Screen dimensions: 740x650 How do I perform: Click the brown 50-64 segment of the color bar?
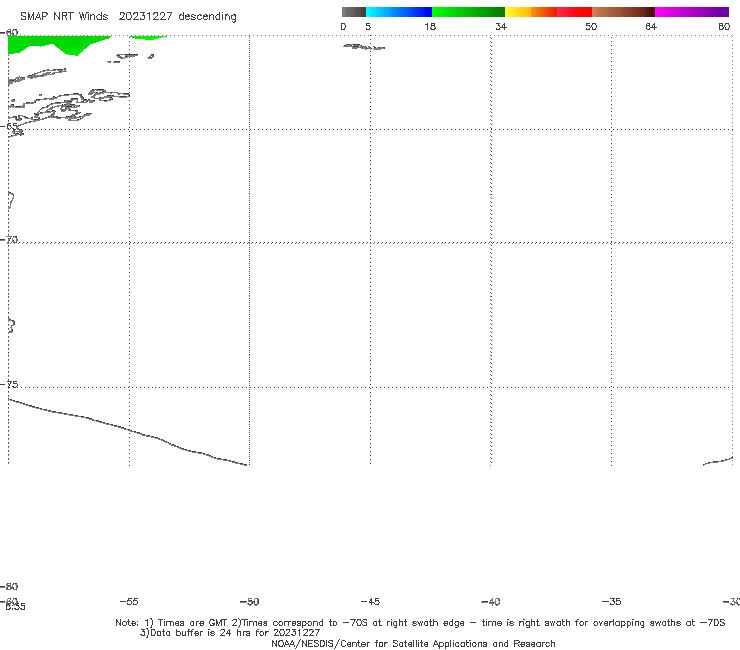pos(623,12)
